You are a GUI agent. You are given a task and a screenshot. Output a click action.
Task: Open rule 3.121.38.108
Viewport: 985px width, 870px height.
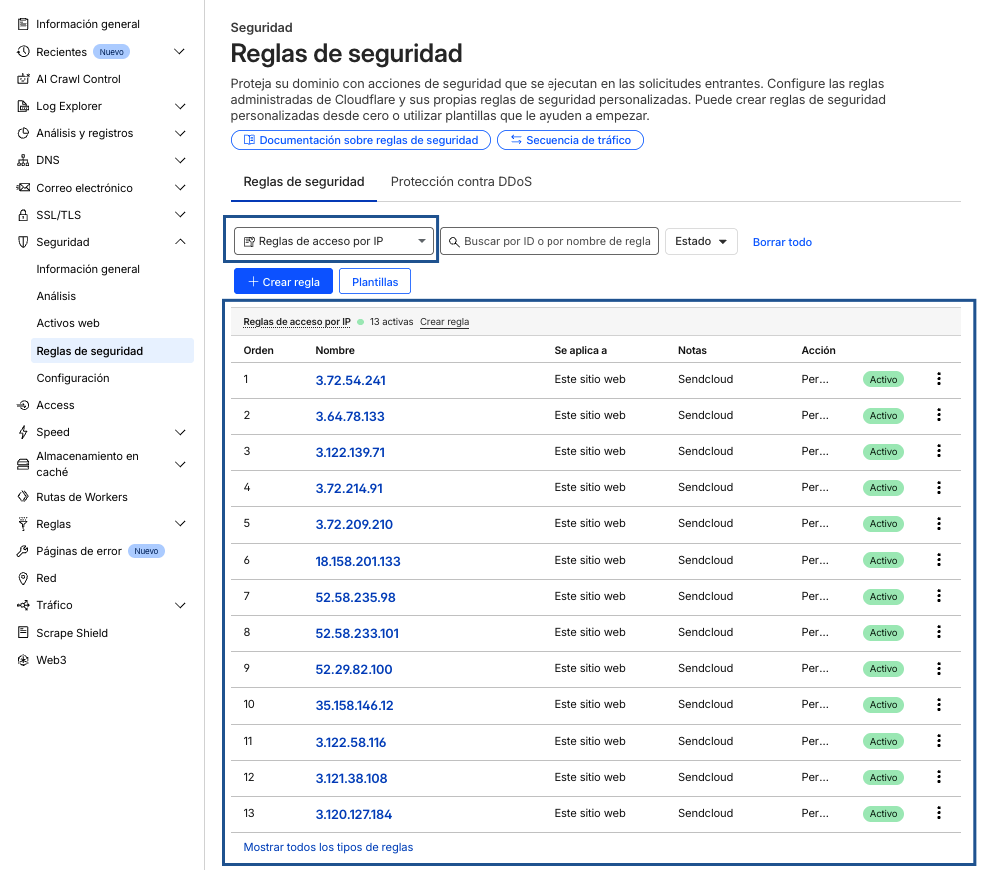pos(351,778)
